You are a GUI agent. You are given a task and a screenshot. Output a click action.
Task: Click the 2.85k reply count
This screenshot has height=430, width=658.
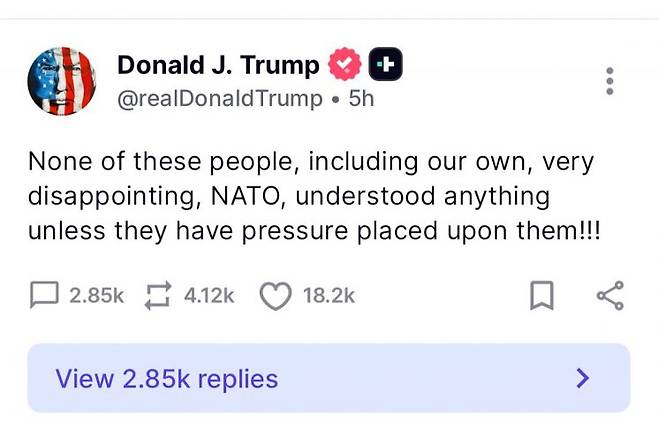pos(96,295)
